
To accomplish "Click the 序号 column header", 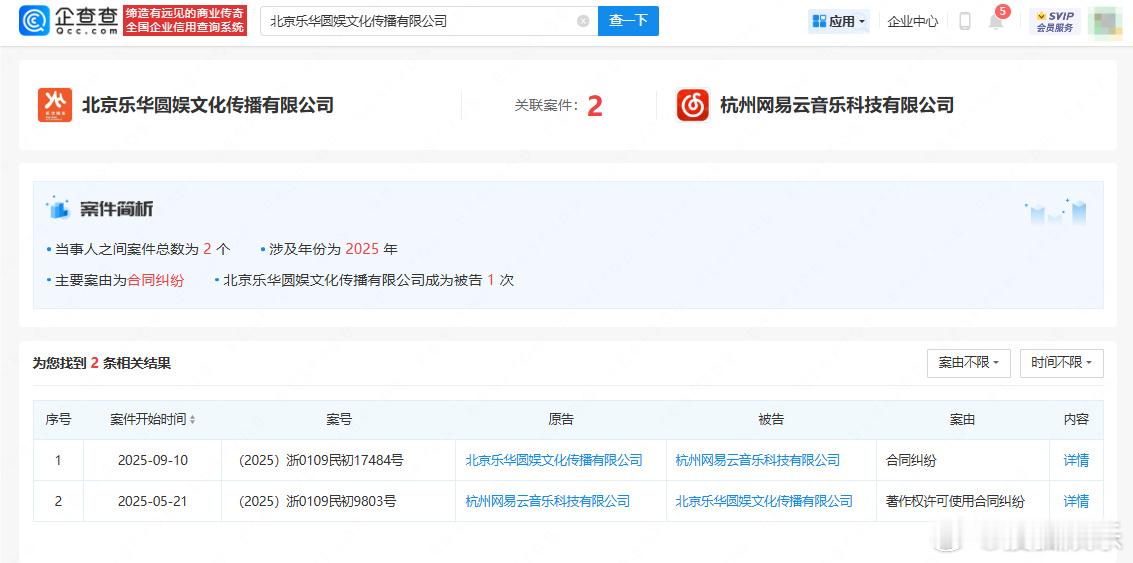I will [59, 419].
